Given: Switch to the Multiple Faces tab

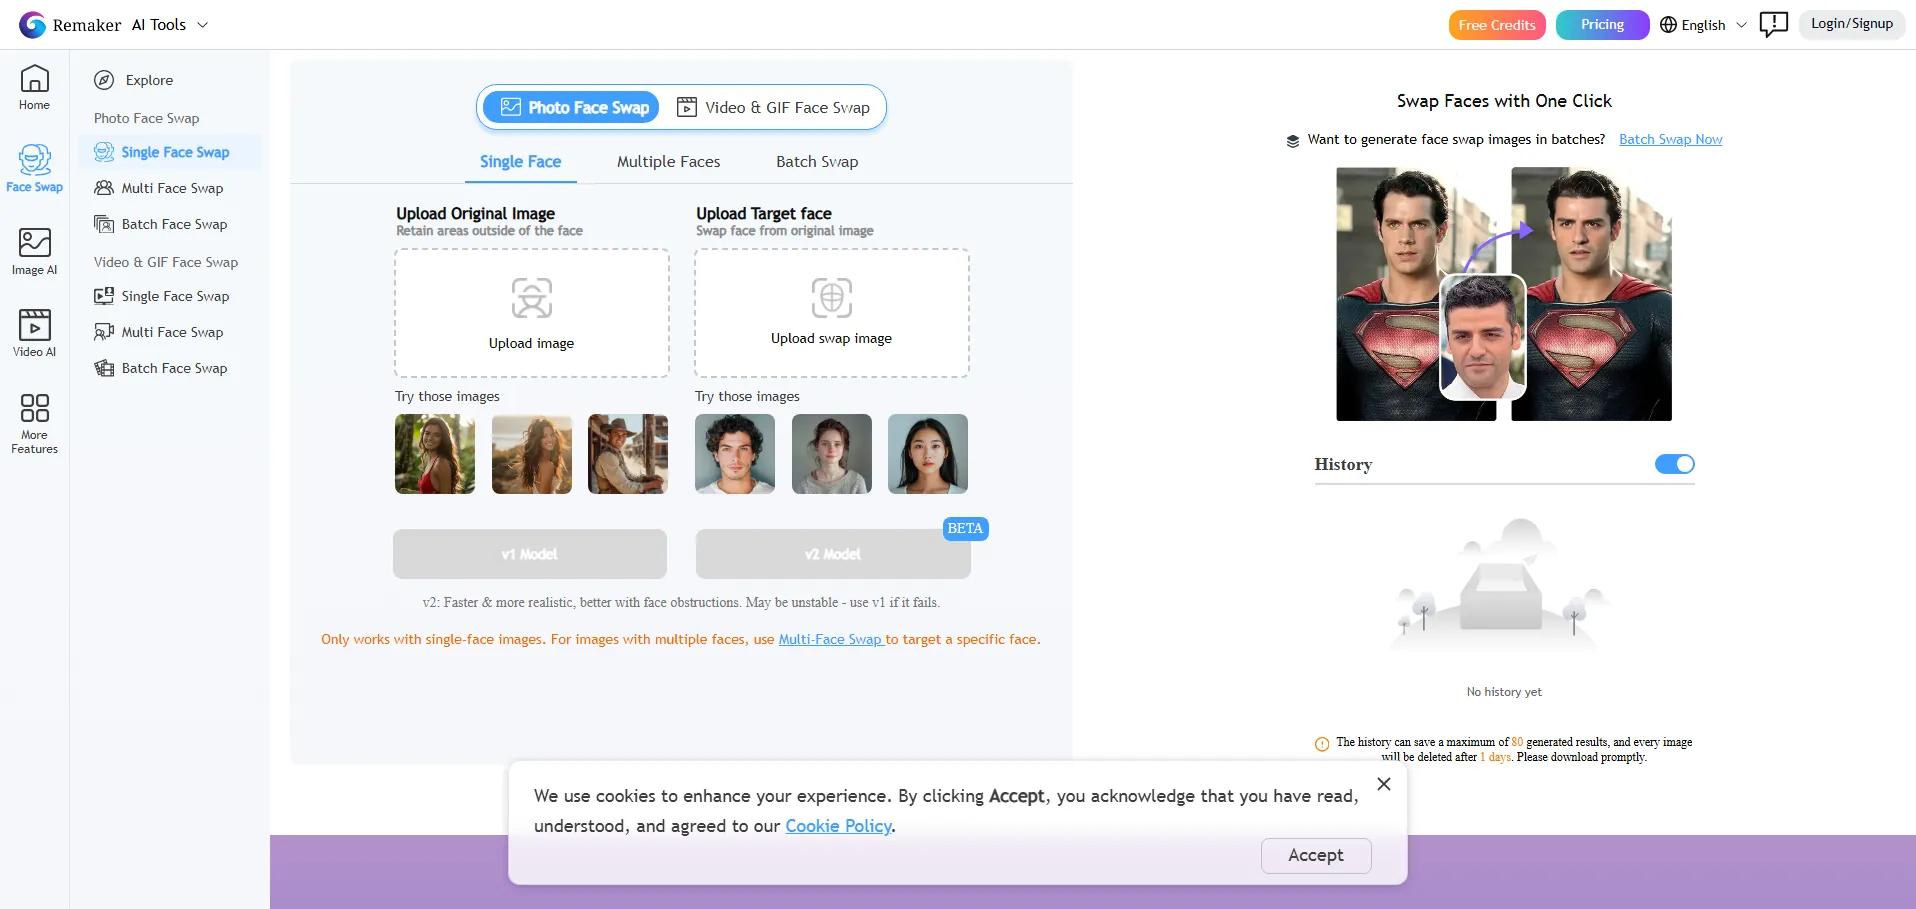Looking at the screenshot, I should tap(668, 162).
